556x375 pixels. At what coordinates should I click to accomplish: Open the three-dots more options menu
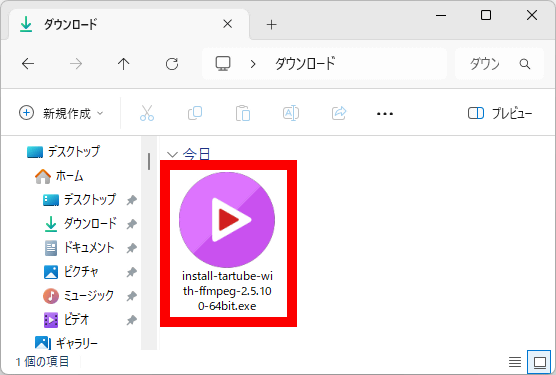(385, 114)
